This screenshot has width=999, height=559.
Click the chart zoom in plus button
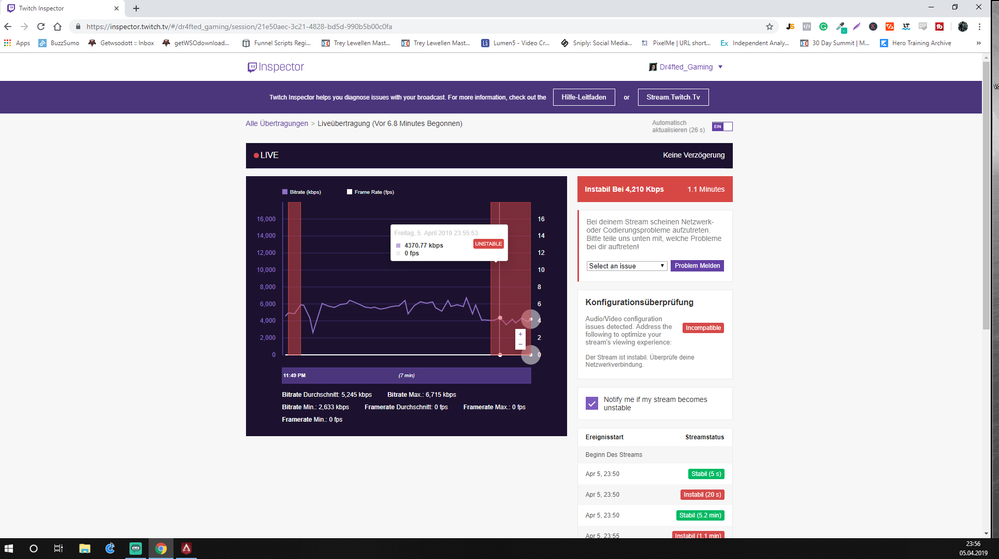tap(520, 334)
